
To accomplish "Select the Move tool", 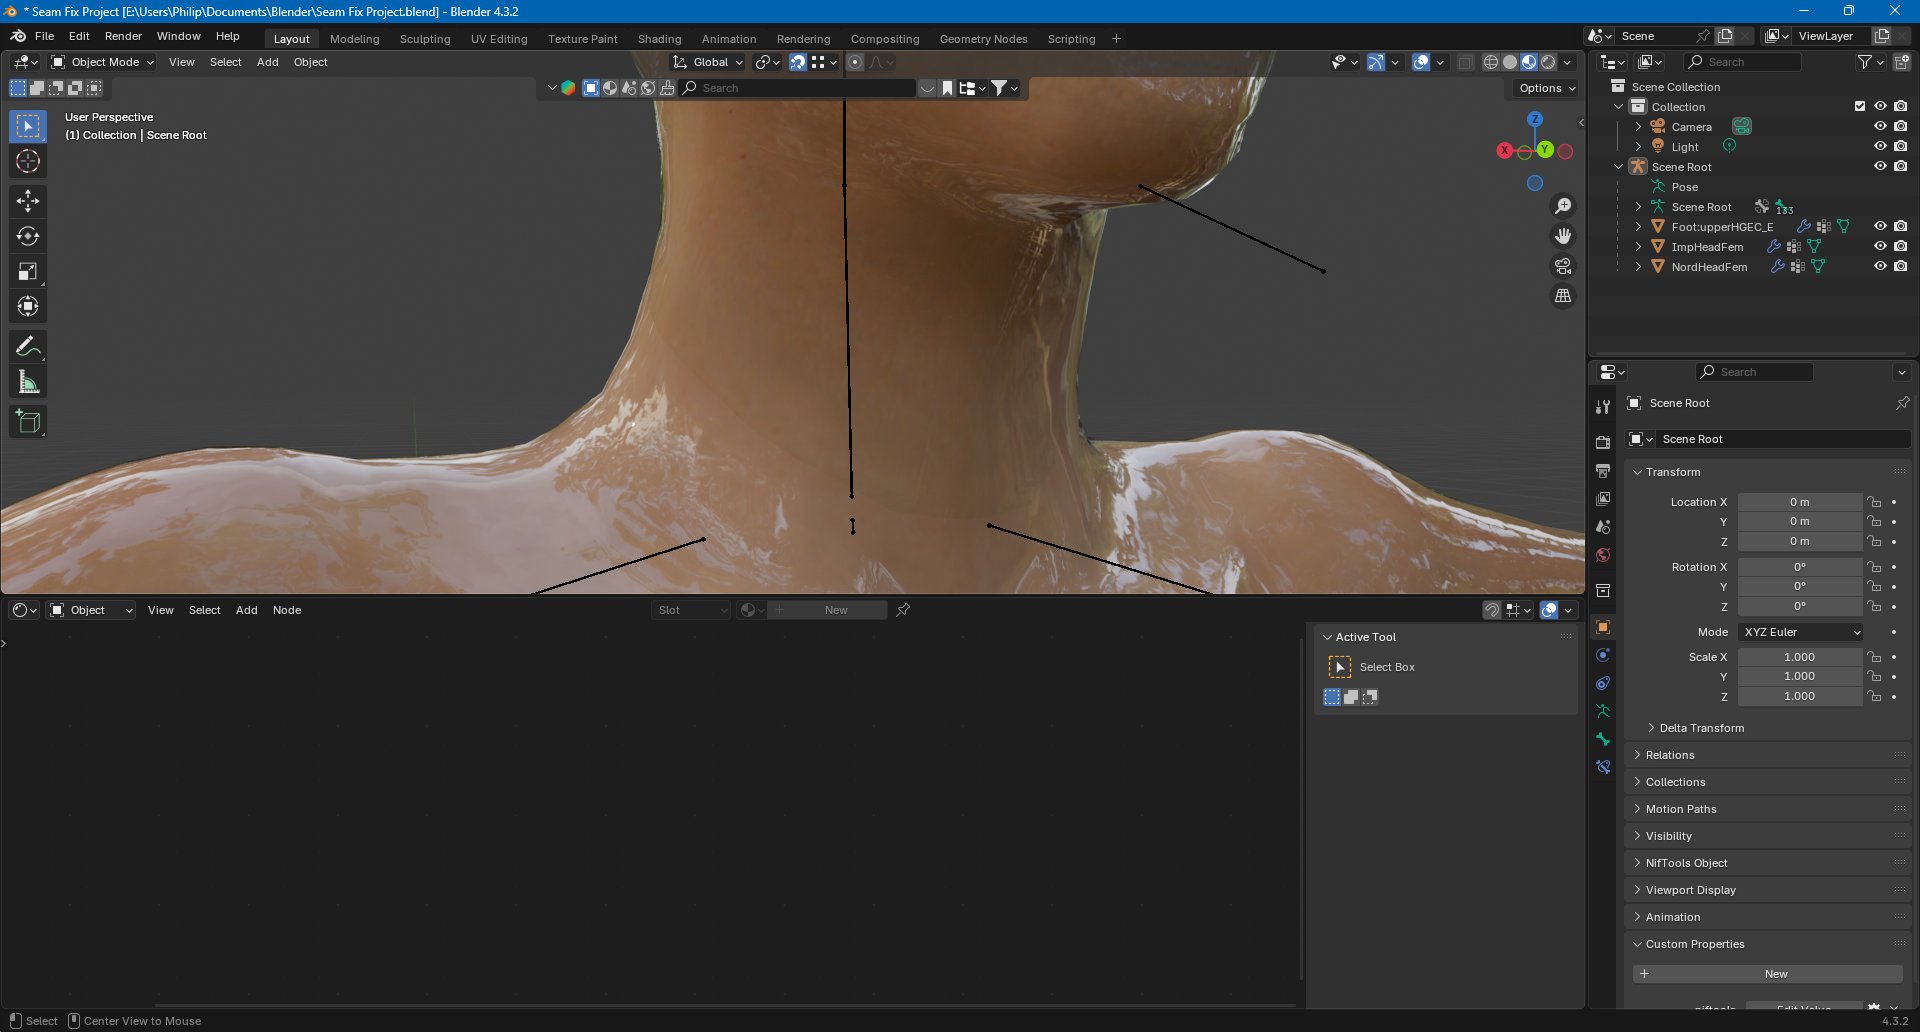I will pos(28,201).
